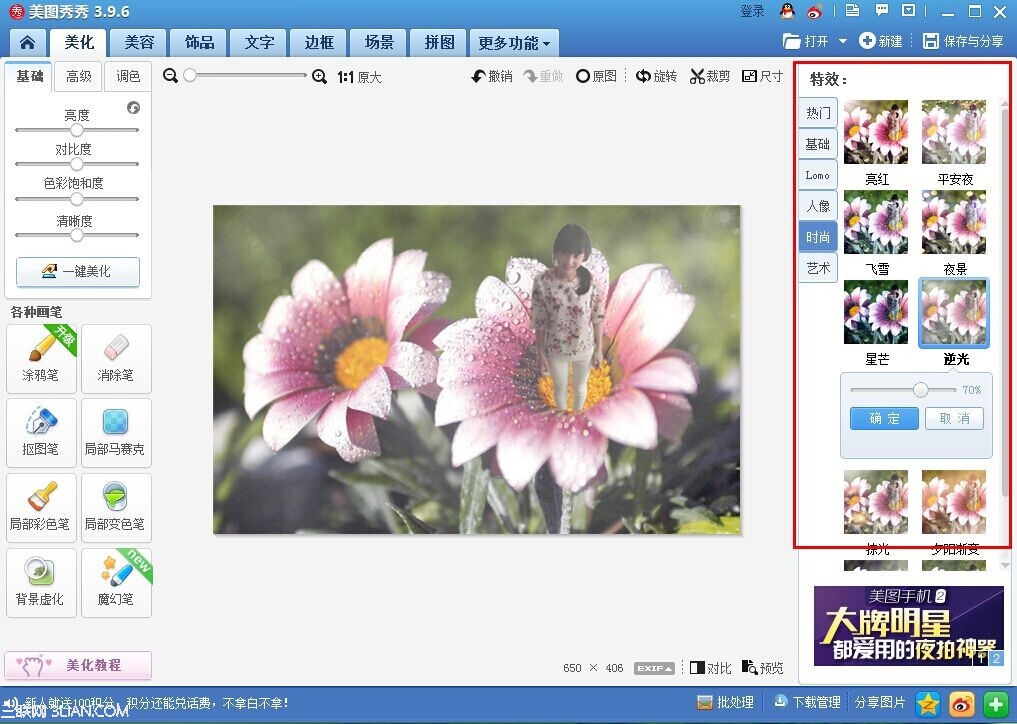The image size is (1017, 724).
Task: Open the 背景虚化 background blur tool
Action: click(41, 583)
